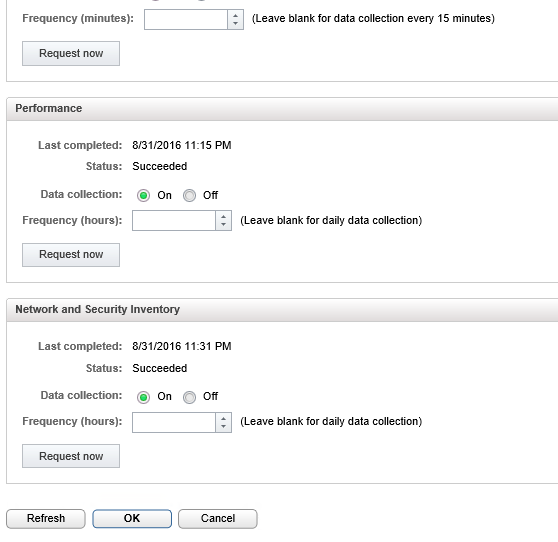Click the Refresh button
The image size is (558, 542).
click(46, 519)
